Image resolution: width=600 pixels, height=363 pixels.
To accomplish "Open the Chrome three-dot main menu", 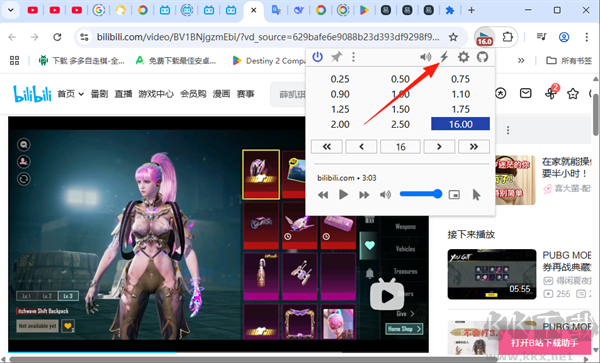I will coord(586,37).
